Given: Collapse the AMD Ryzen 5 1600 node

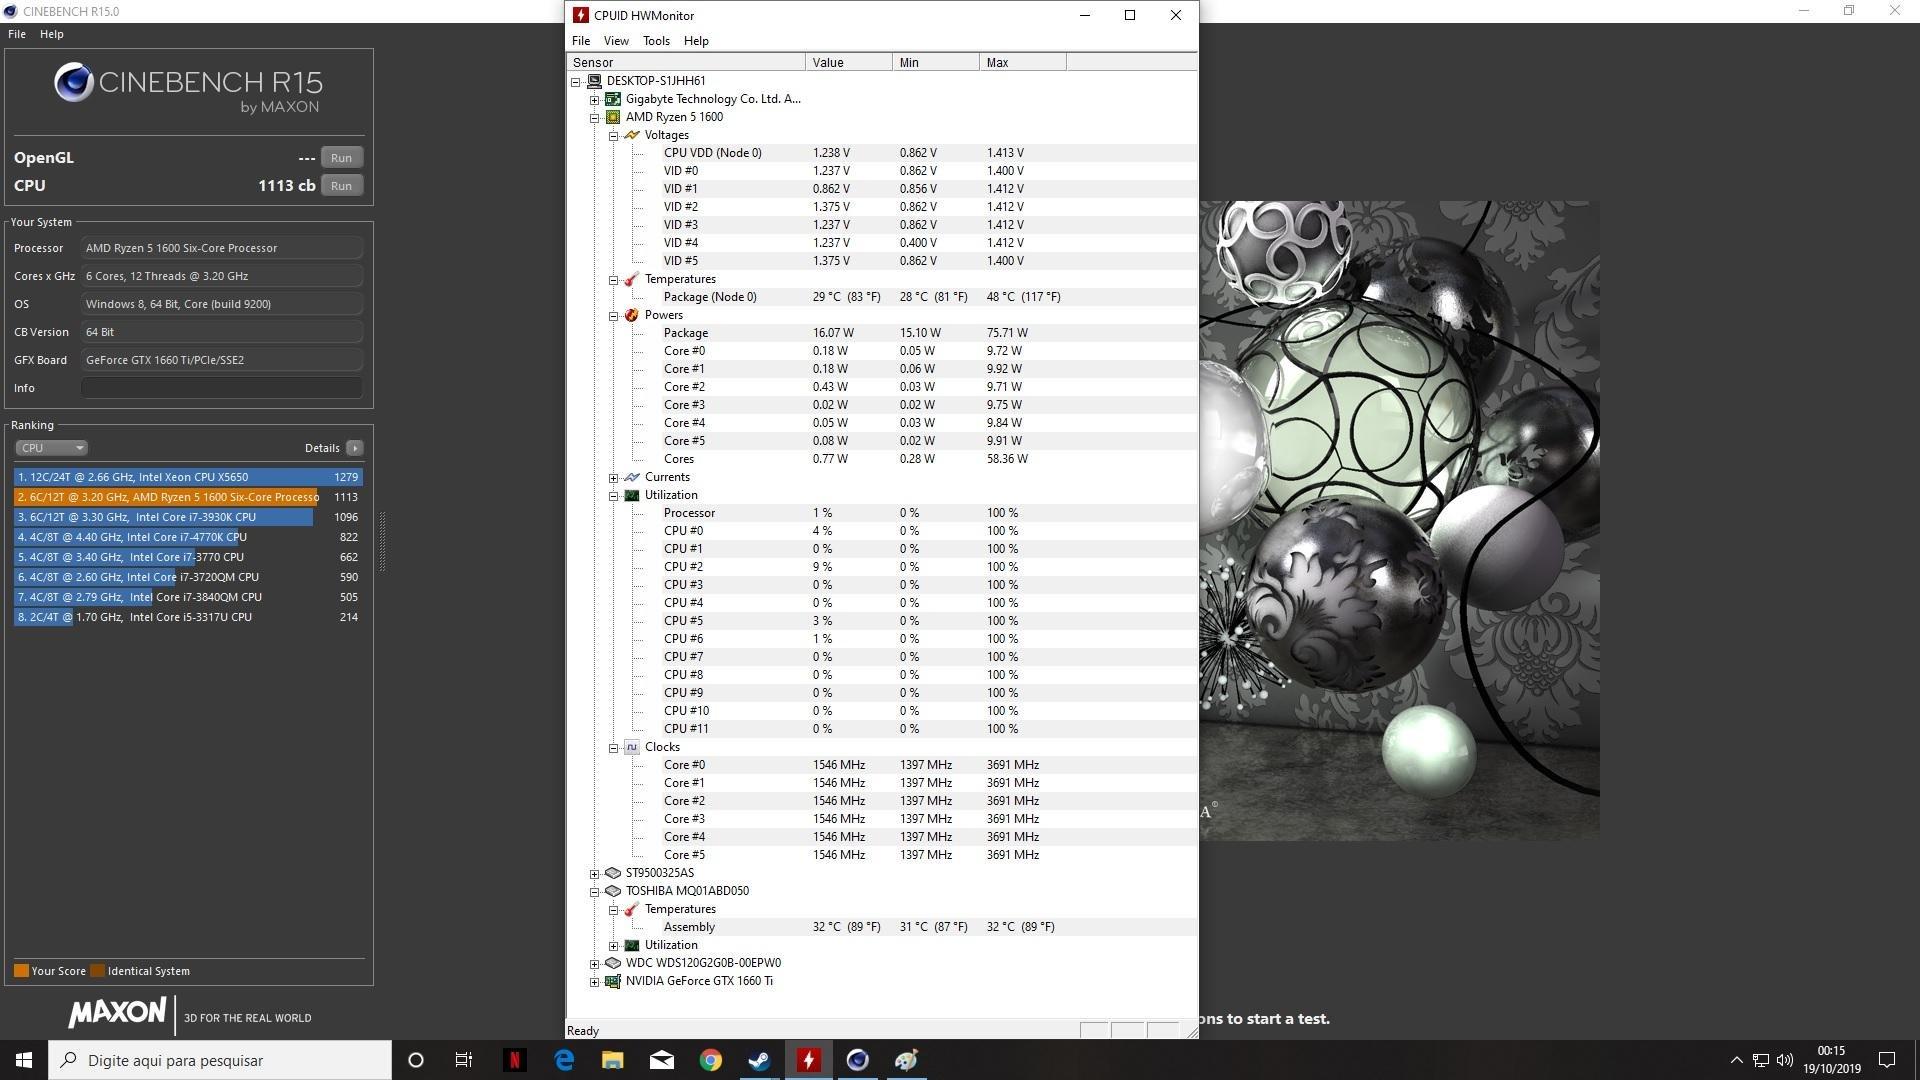Looking at the screenshot, I should 595,118.
